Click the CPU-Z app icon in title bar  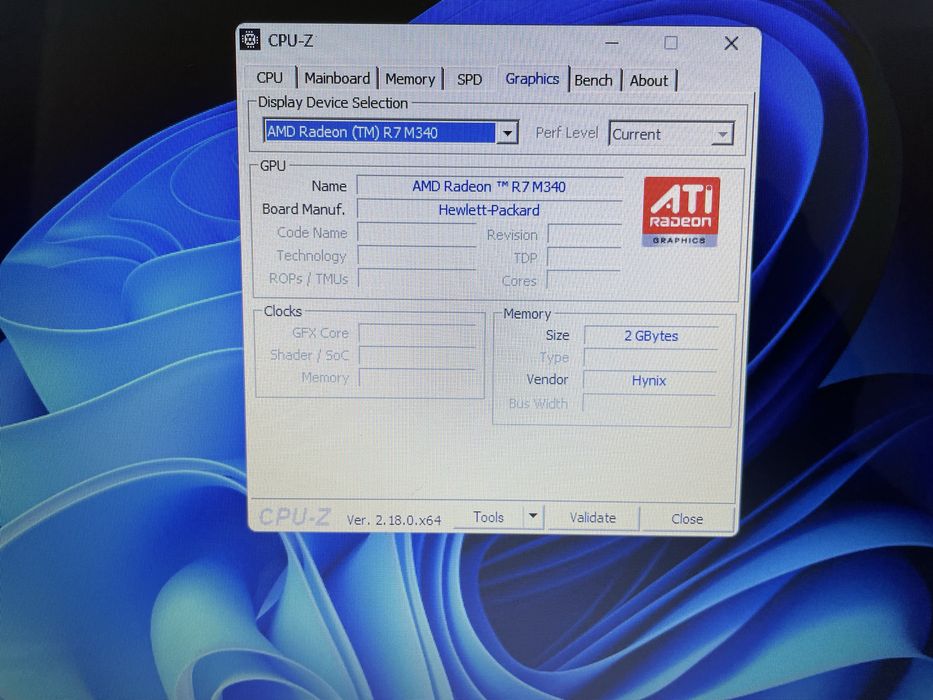(250, 40)
